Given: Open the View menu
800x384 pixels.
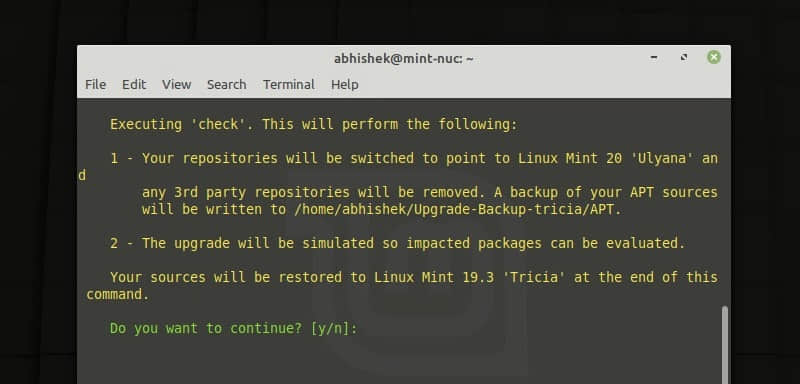Looking at the screenshot, I should (x=177, y=85).
